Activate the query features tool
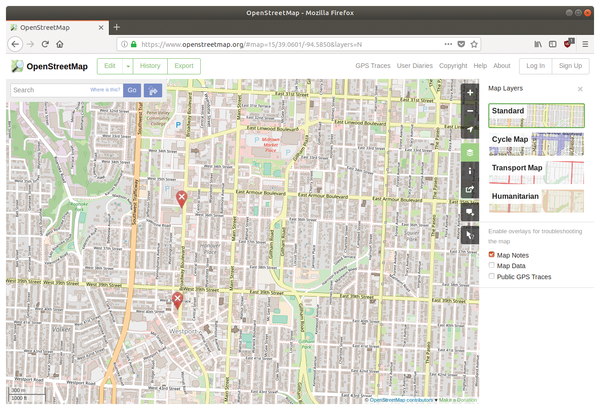 470,235
